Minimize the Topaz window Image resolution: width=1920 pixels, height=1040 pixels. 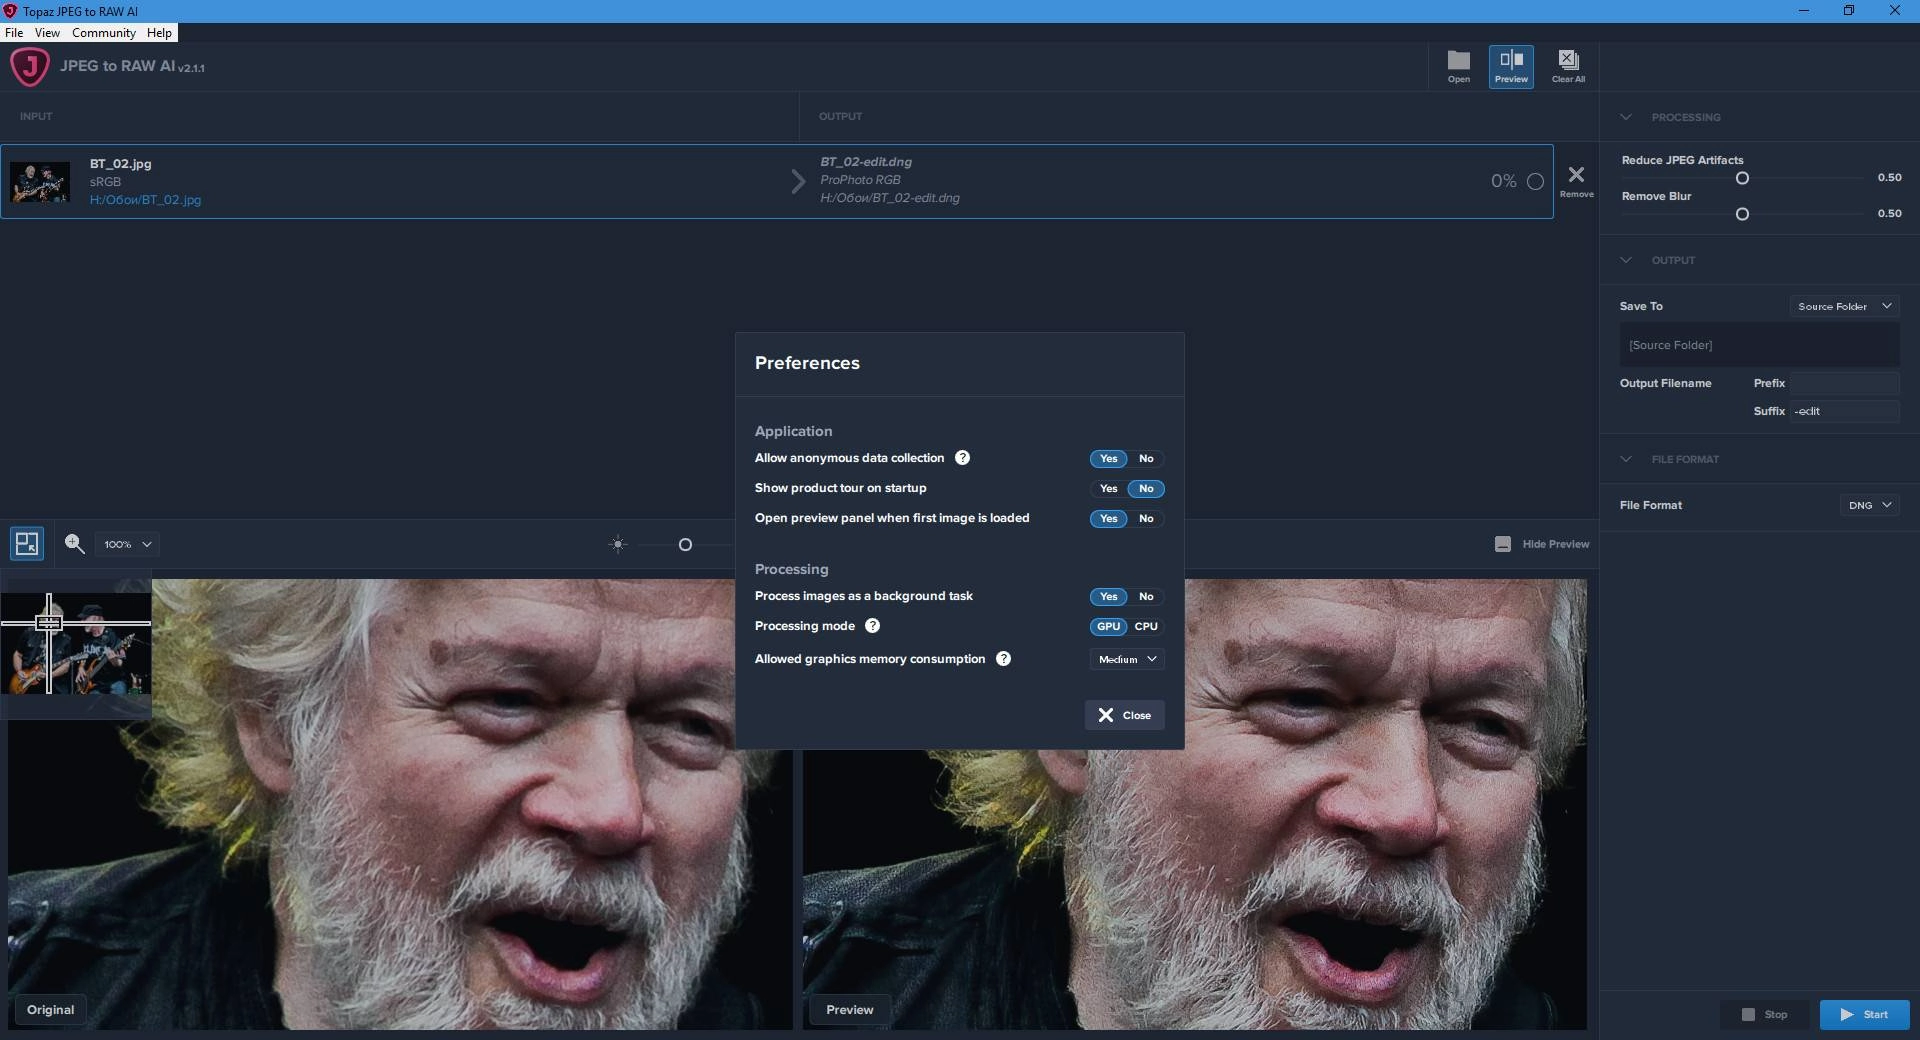[1804, 11]
